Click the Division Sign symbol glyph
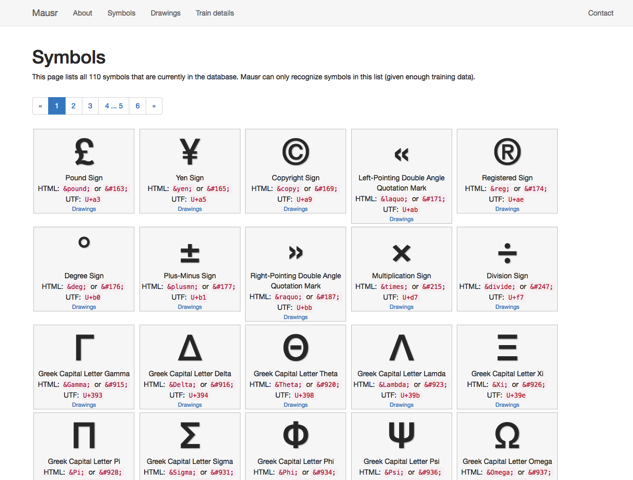Viewport: 633px width, 480px height. (507, 254)
